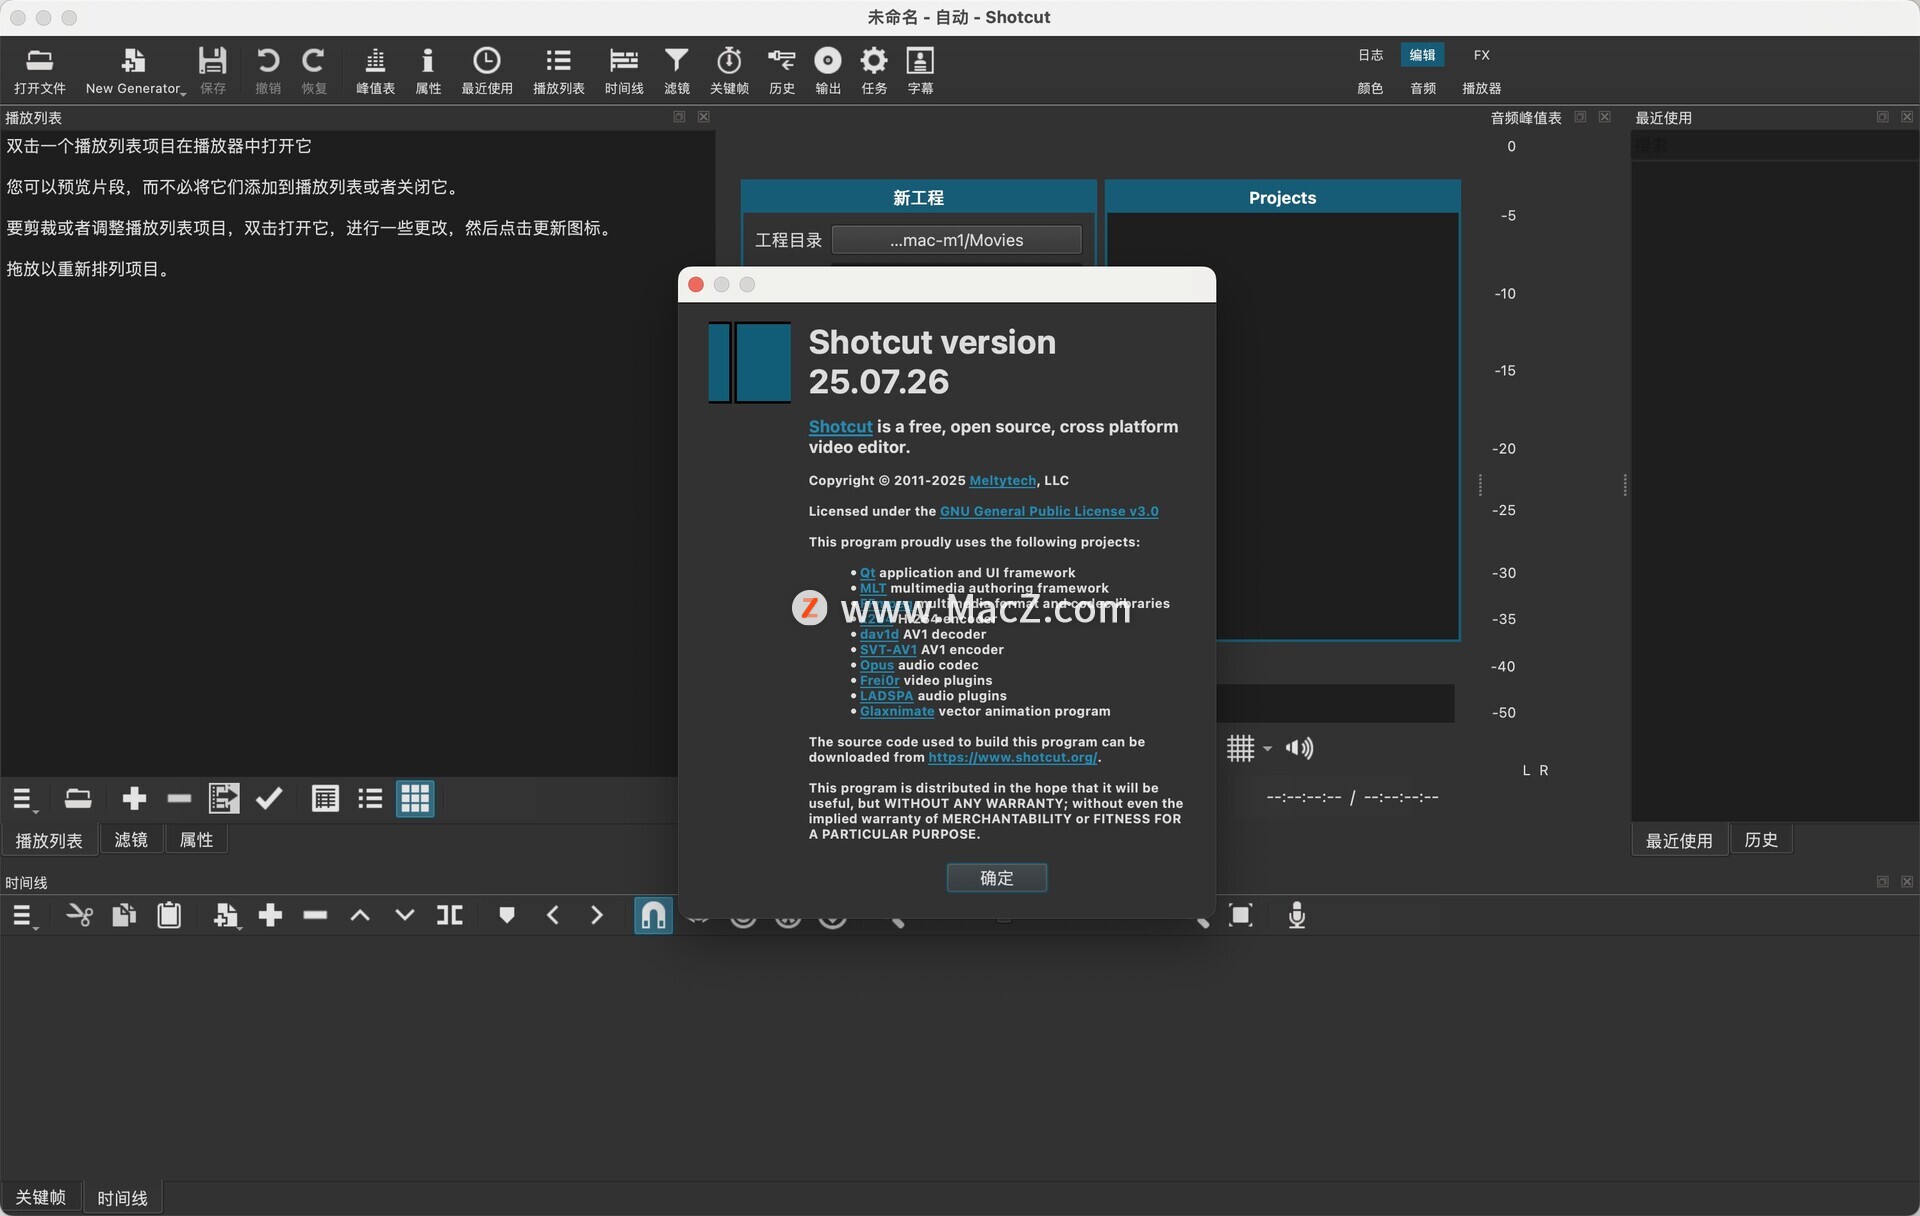Select the 滤镜 bottom tab
Screen dimensions: 1920x1216
coord(131,840)
